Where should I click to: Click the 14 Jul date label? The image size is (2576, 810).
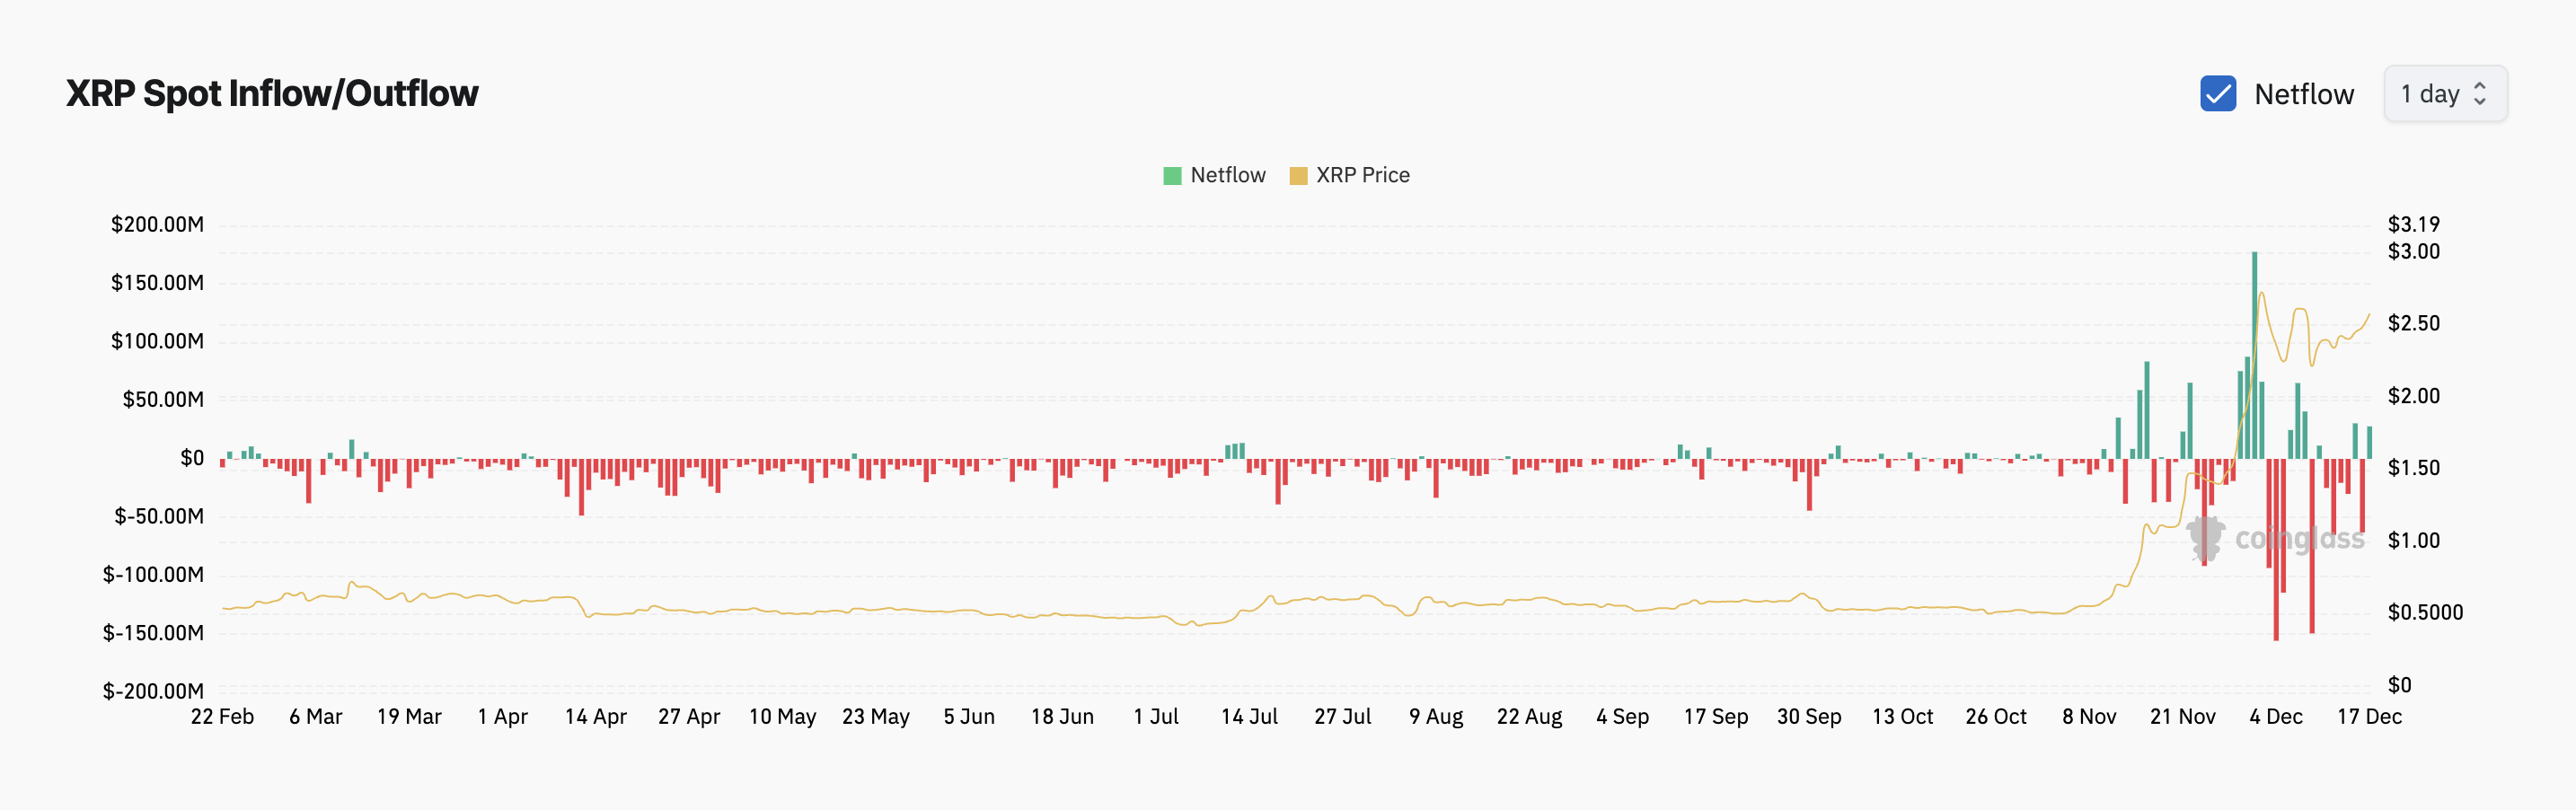click(1249, 716)
